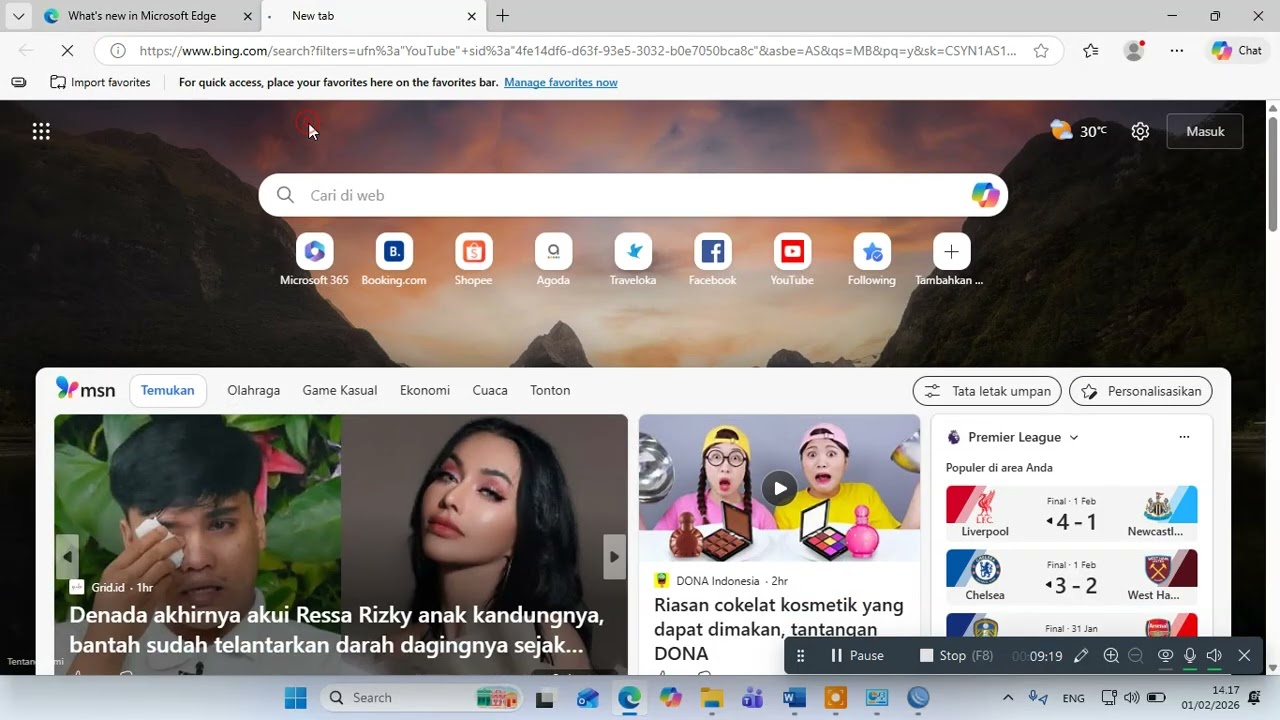The width and height of the screenshot is (1280, 720).
Task: Open the Microsoft 365 shortcut tile
Action: click(314, 260)
